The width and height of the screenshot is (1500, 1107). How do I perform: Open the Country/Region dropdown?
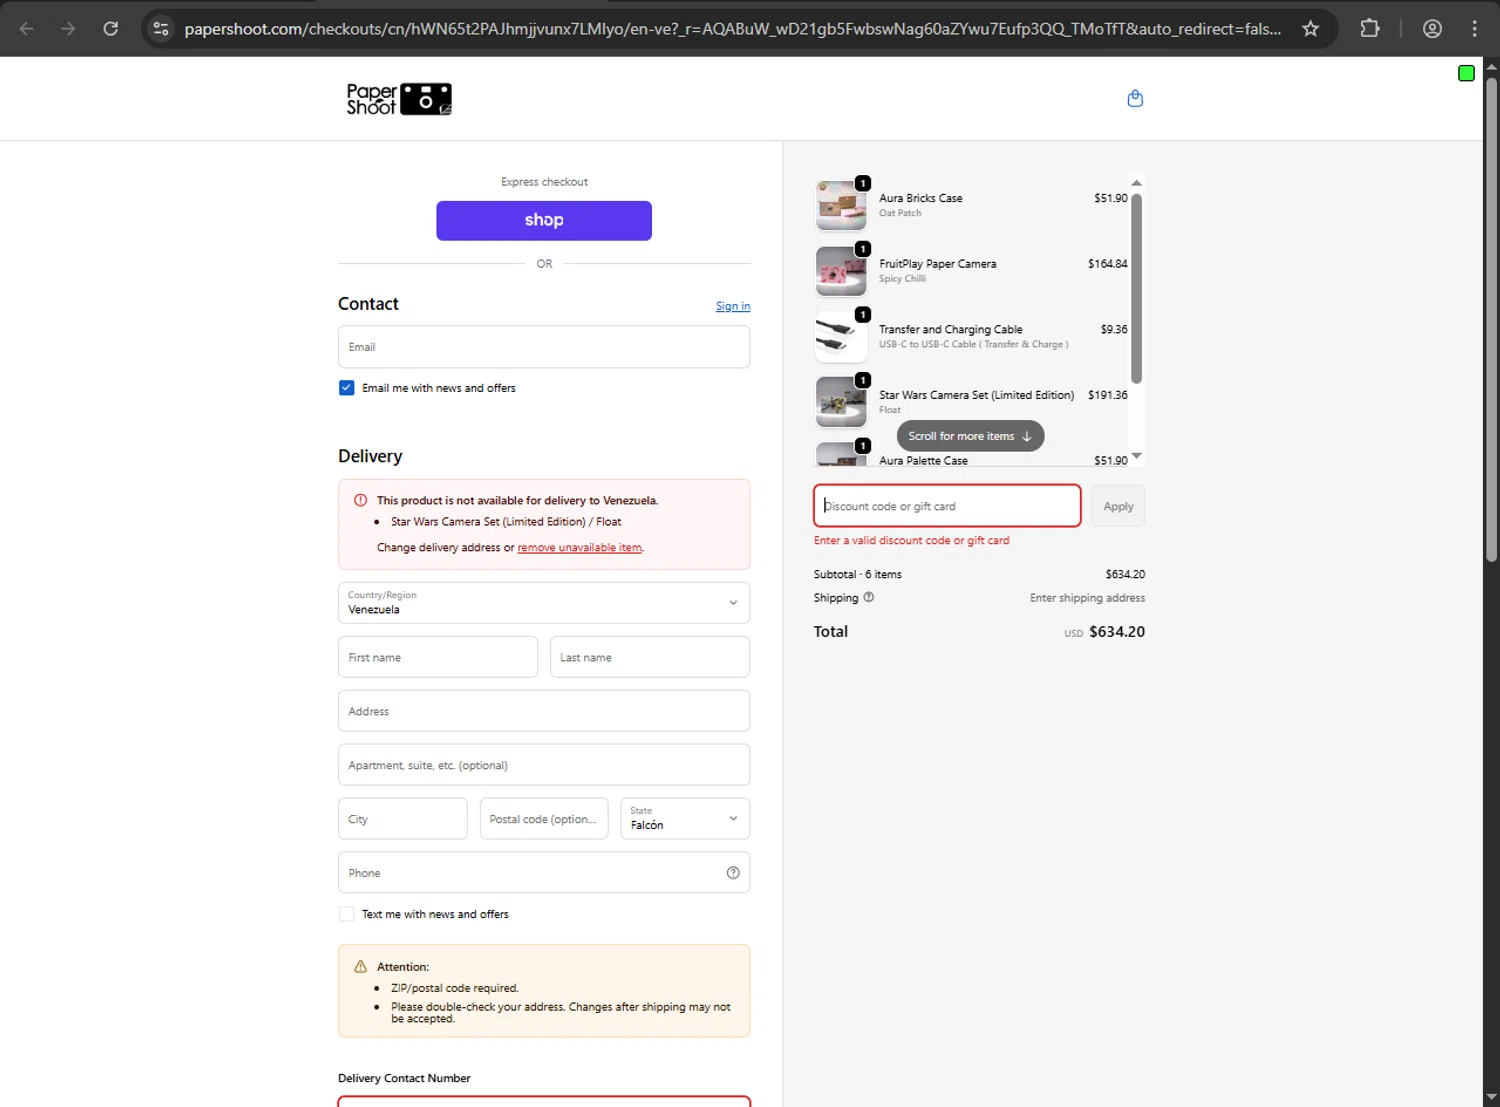click(544, 603)
